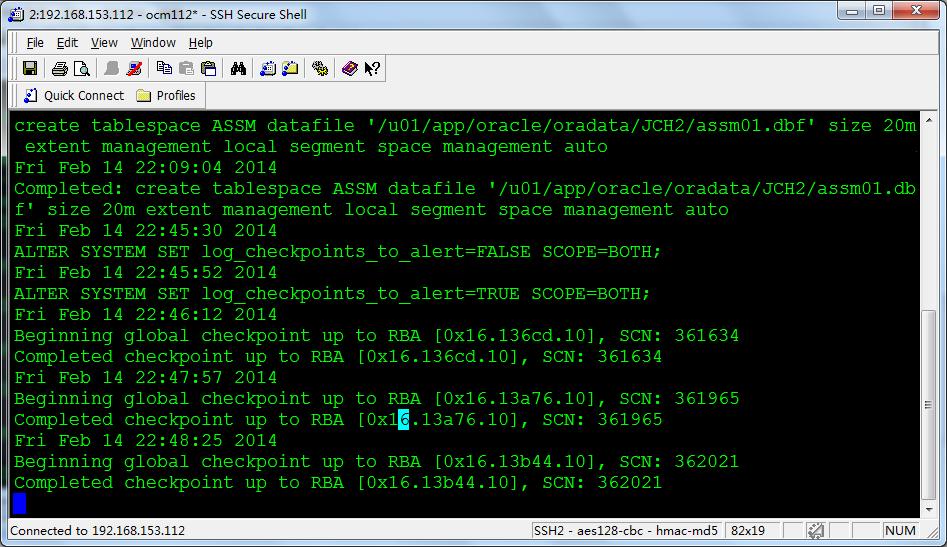This screenshot has height=547, width=947.
Task: Close the SSH Secure Shell window
Action: coord(916,10)
